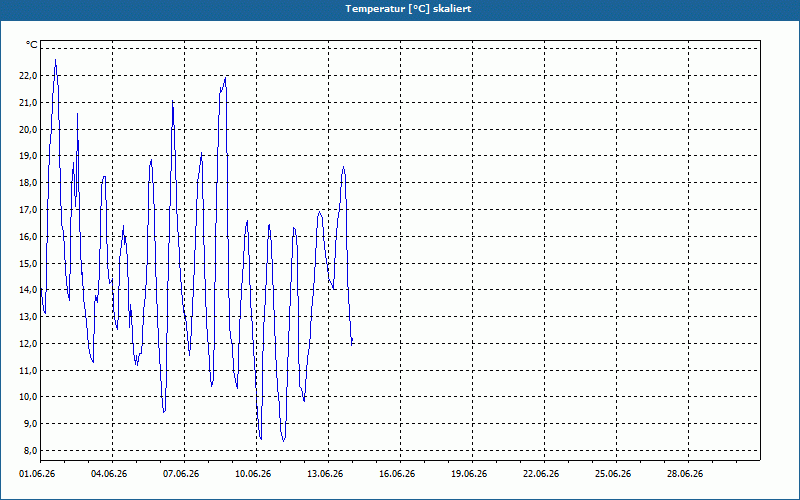Select the 10,0 y-axis tick label

pos(28,397)
